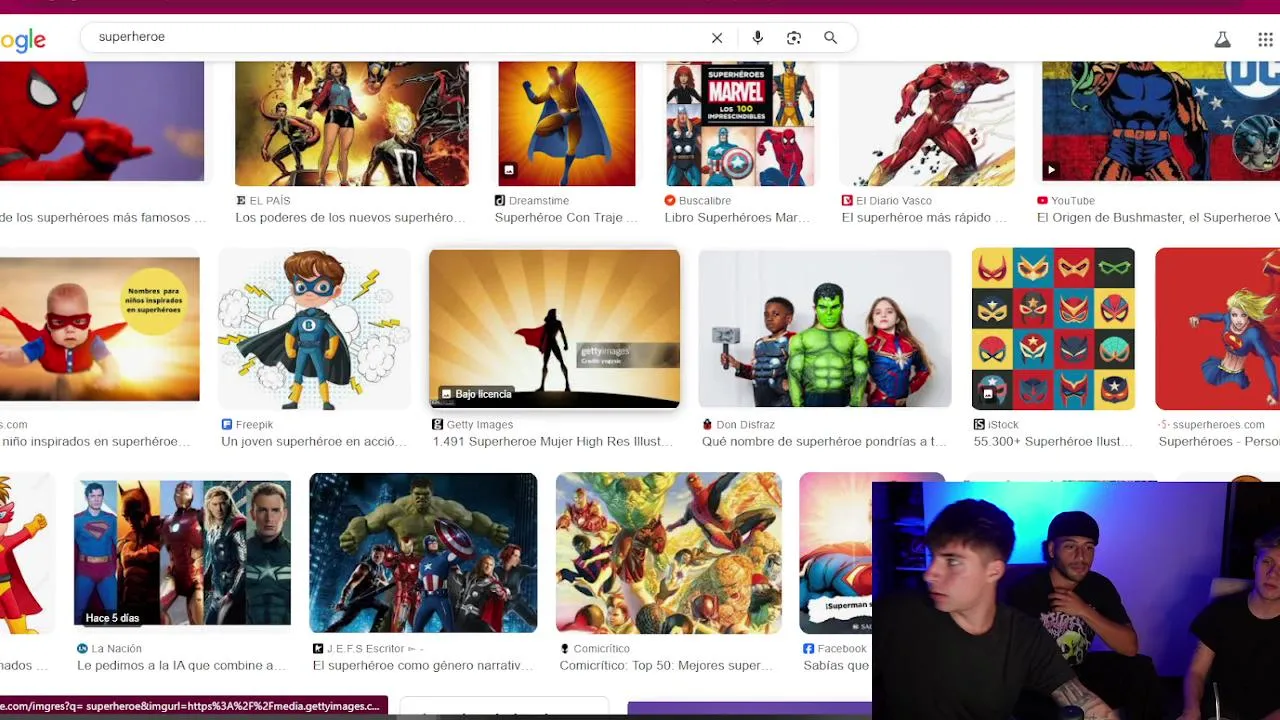Click the 'Hace 5 días' badge

[x=112, y=618]
